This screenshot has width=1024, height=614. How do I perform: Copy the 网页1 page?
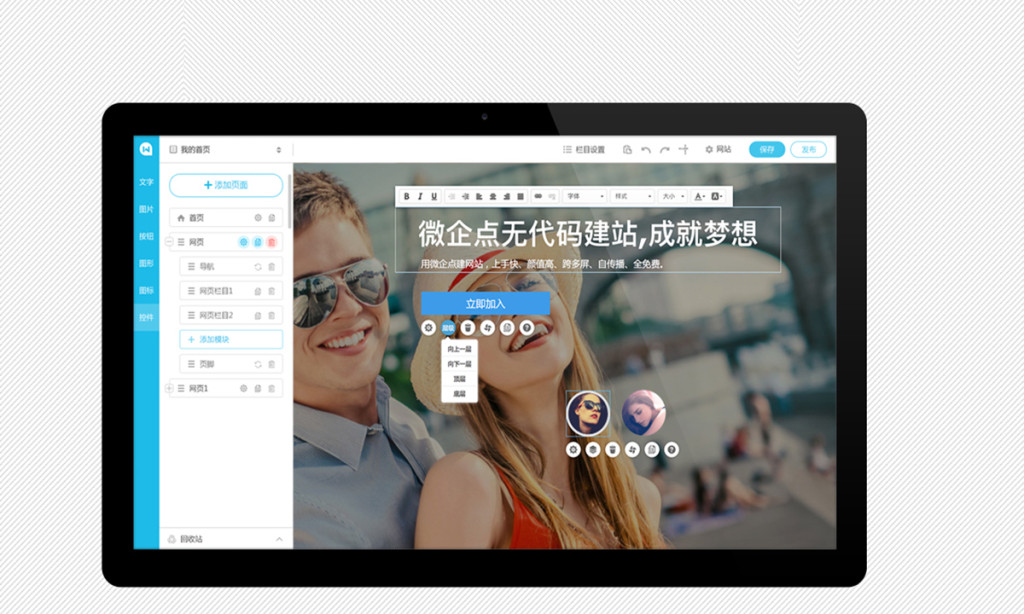pyautogui.click(x=258, y=388)
